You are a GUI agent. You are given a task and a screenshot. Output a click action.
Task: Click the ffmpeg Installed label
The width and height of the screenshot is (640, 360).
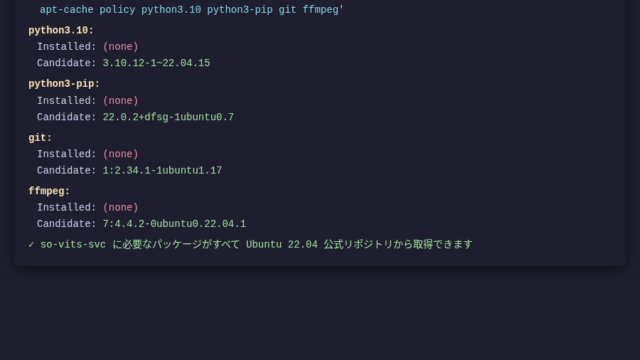coord(67,207)
